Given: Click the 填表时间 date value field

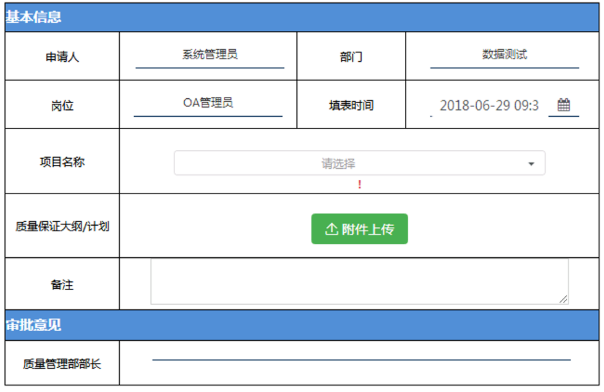Looking at the screenshot, I should [x=489, y=105].
